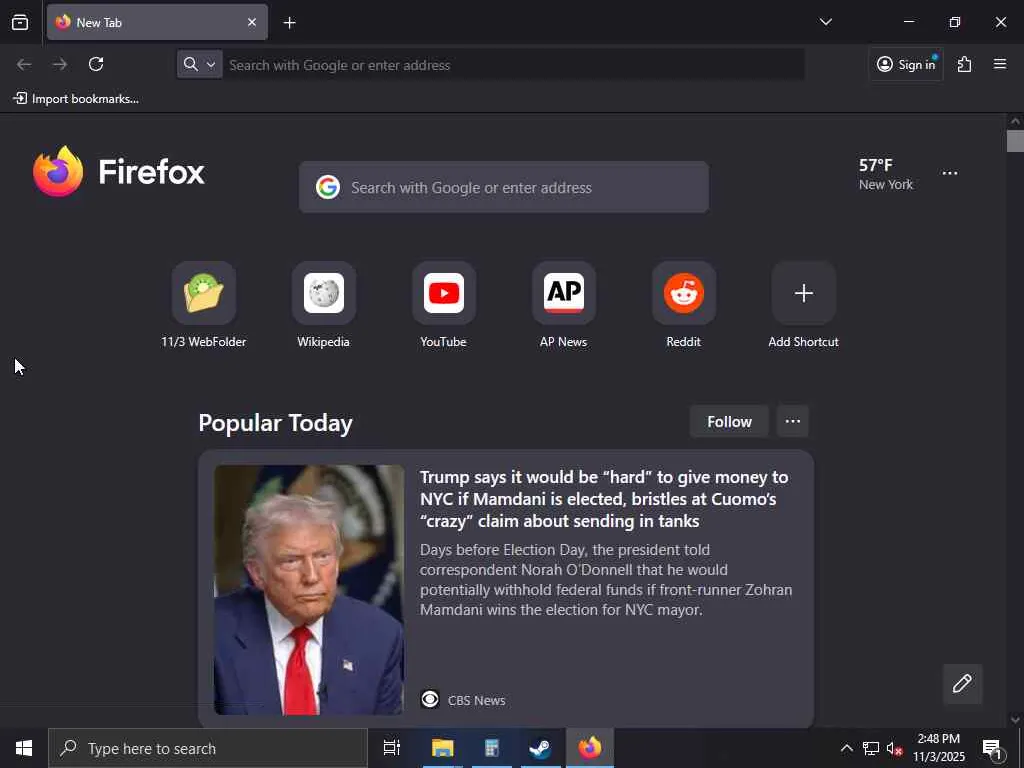Expand the list all tabs chevron
The image size is (1024, 768).
coord(825,22)
